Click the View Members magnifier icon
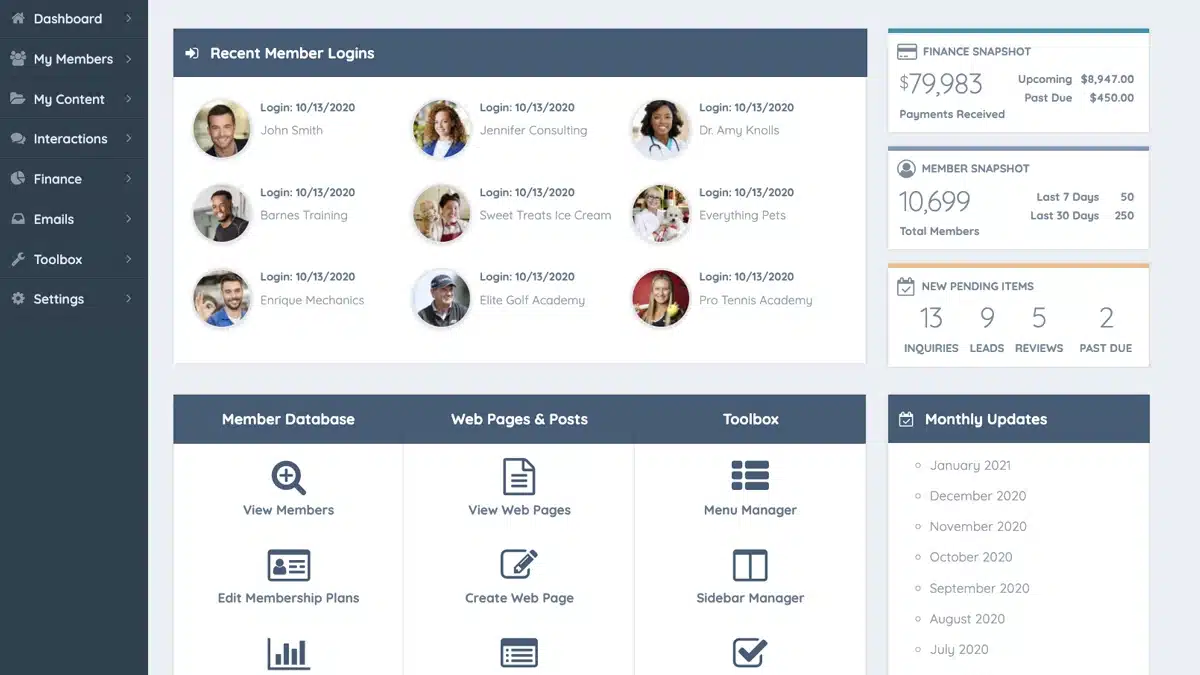The height and width of the screenshot is (675, 1200). click(x=288, y=477)
